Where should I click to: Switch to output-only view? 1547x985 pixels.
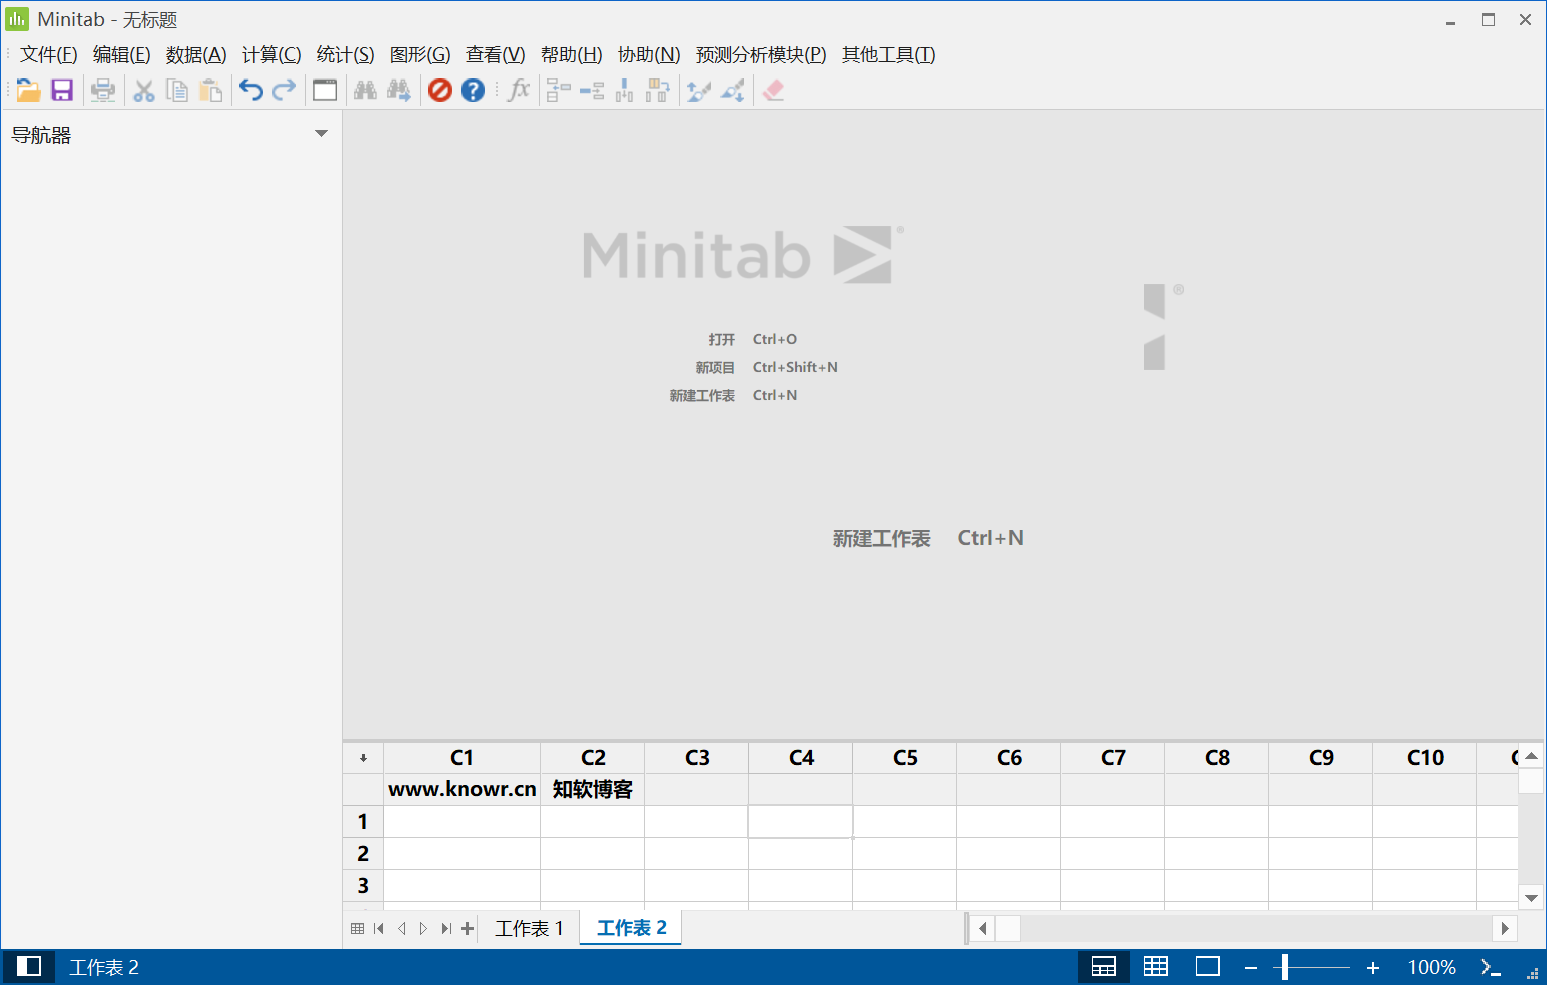1208,967
